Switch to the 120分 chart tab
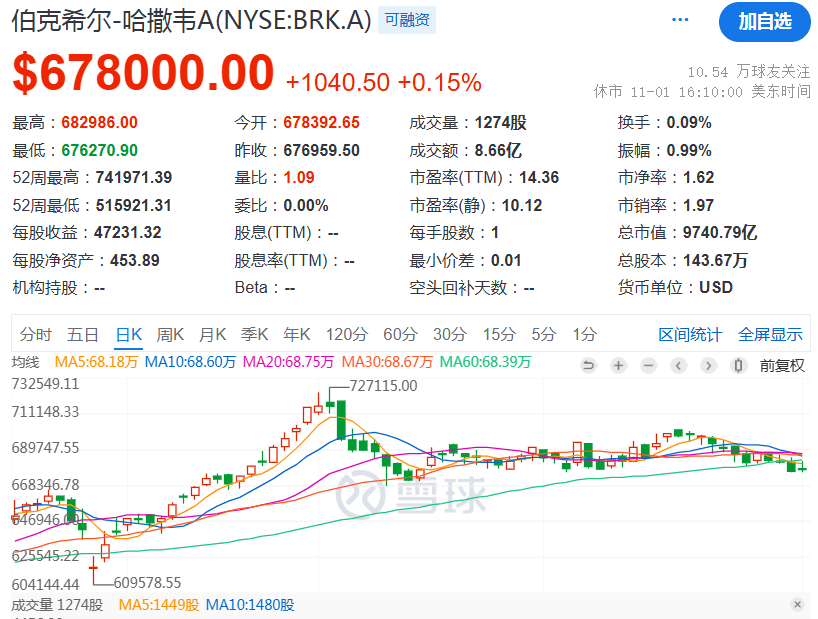Viewport: 818px width, 619px height. coord(347,334)
